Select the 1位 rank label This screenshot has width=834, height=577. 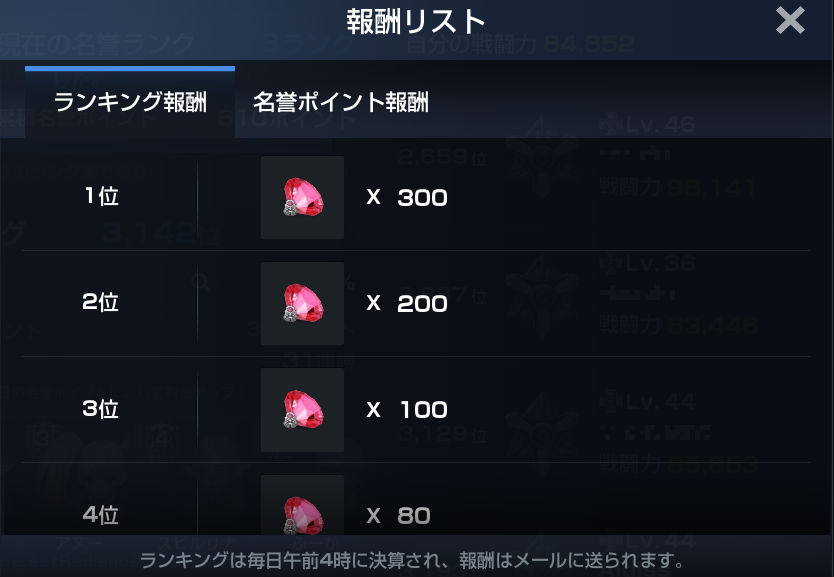tap(101, 196)
